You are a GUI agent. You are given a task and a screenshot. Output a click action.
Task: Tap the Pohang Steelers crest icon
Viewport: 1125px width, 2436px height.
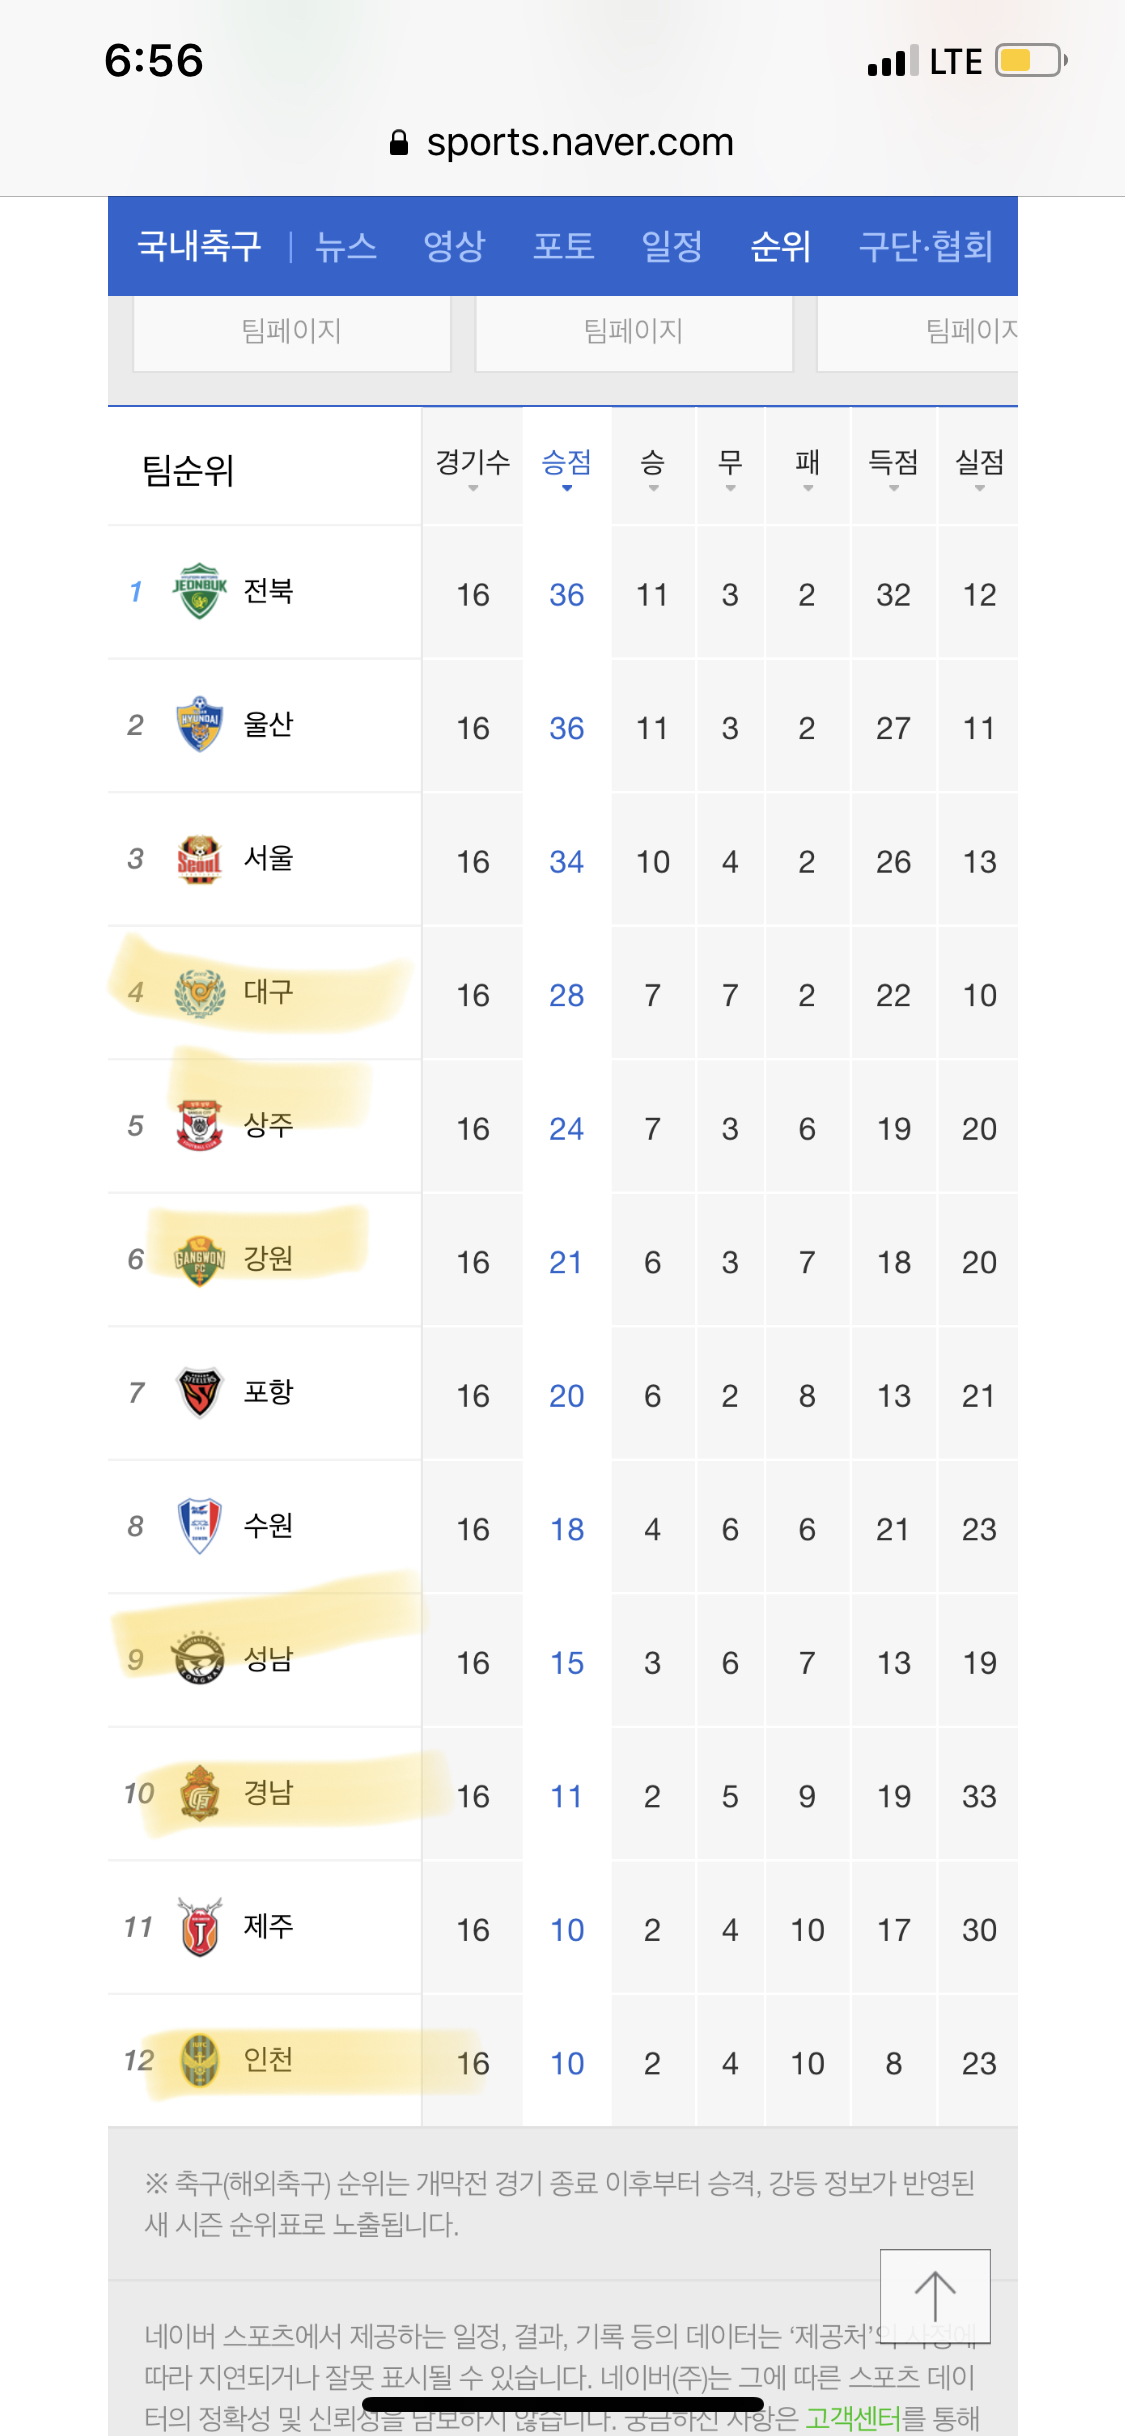pos(199,1392)
